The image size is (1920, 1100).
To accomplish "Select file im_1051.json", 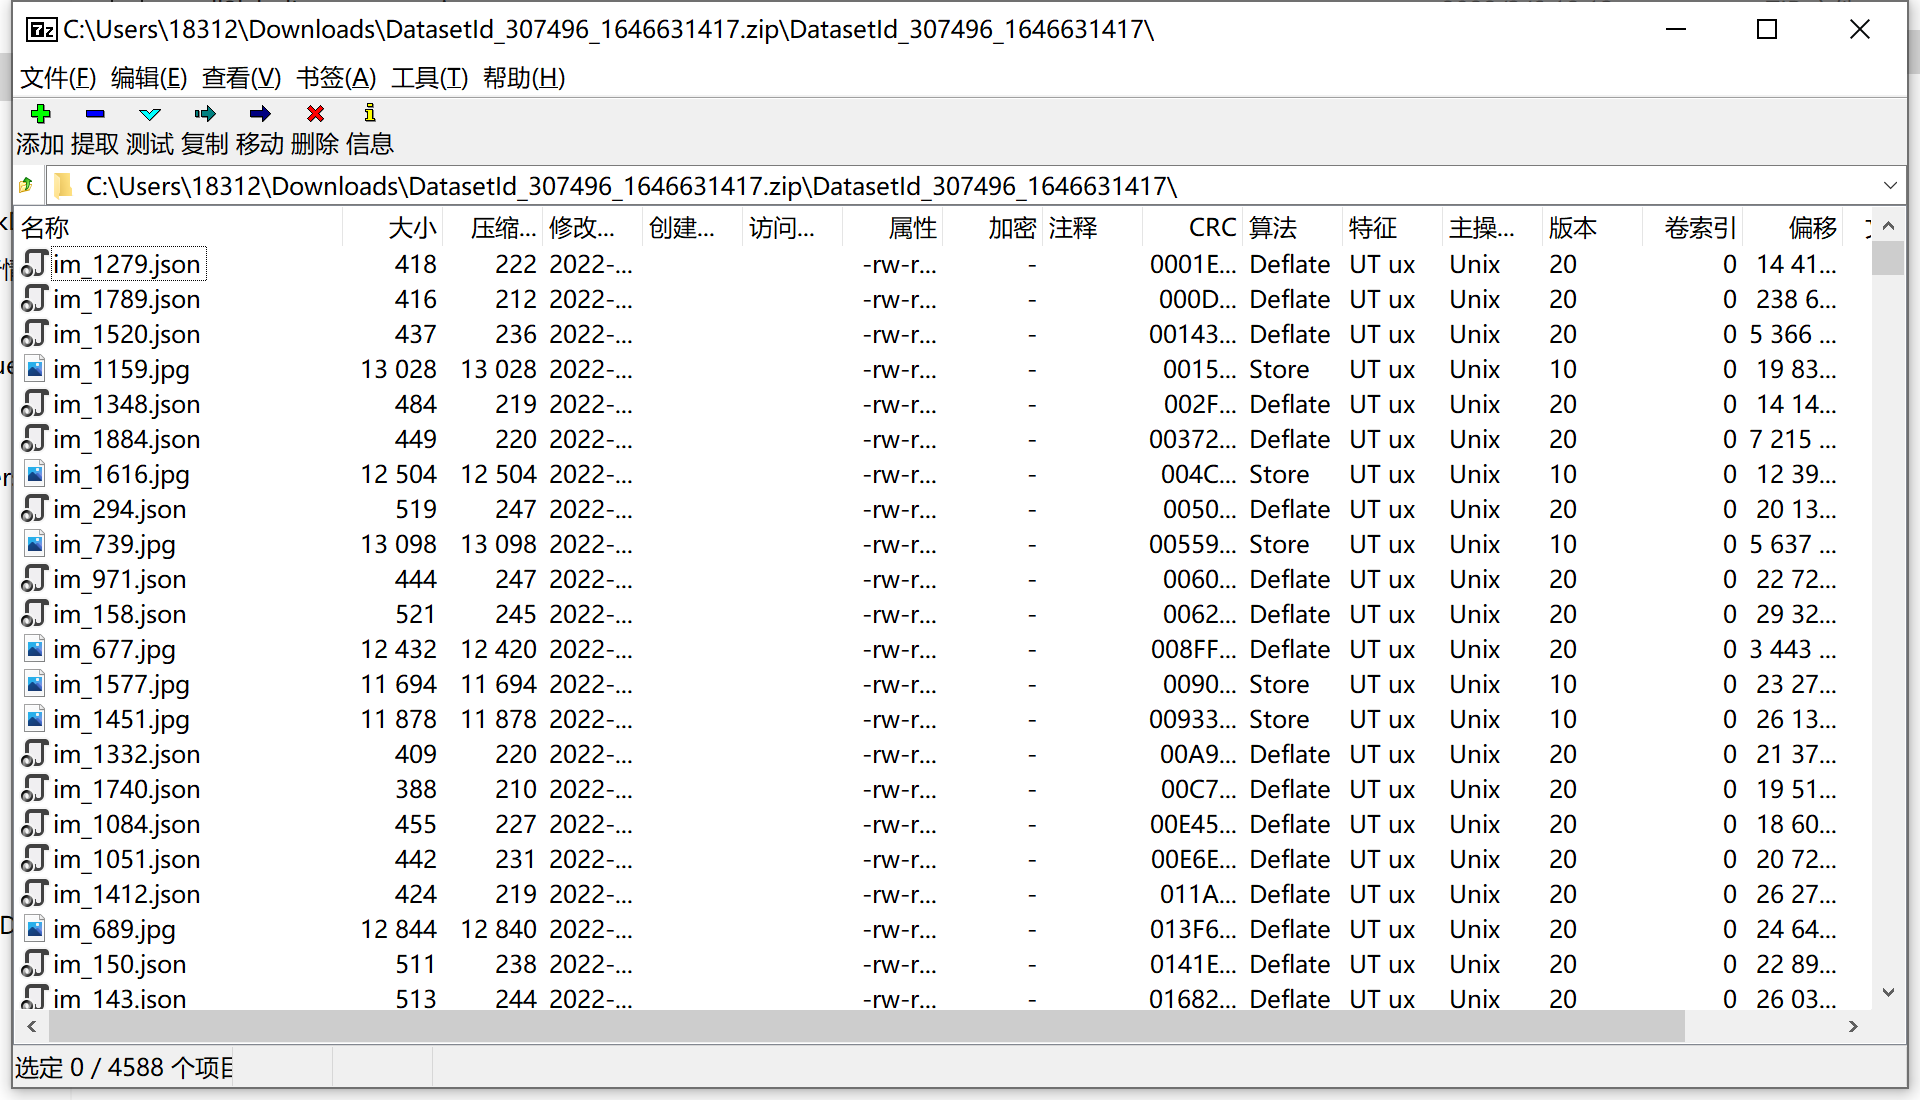I will [126, 859].
